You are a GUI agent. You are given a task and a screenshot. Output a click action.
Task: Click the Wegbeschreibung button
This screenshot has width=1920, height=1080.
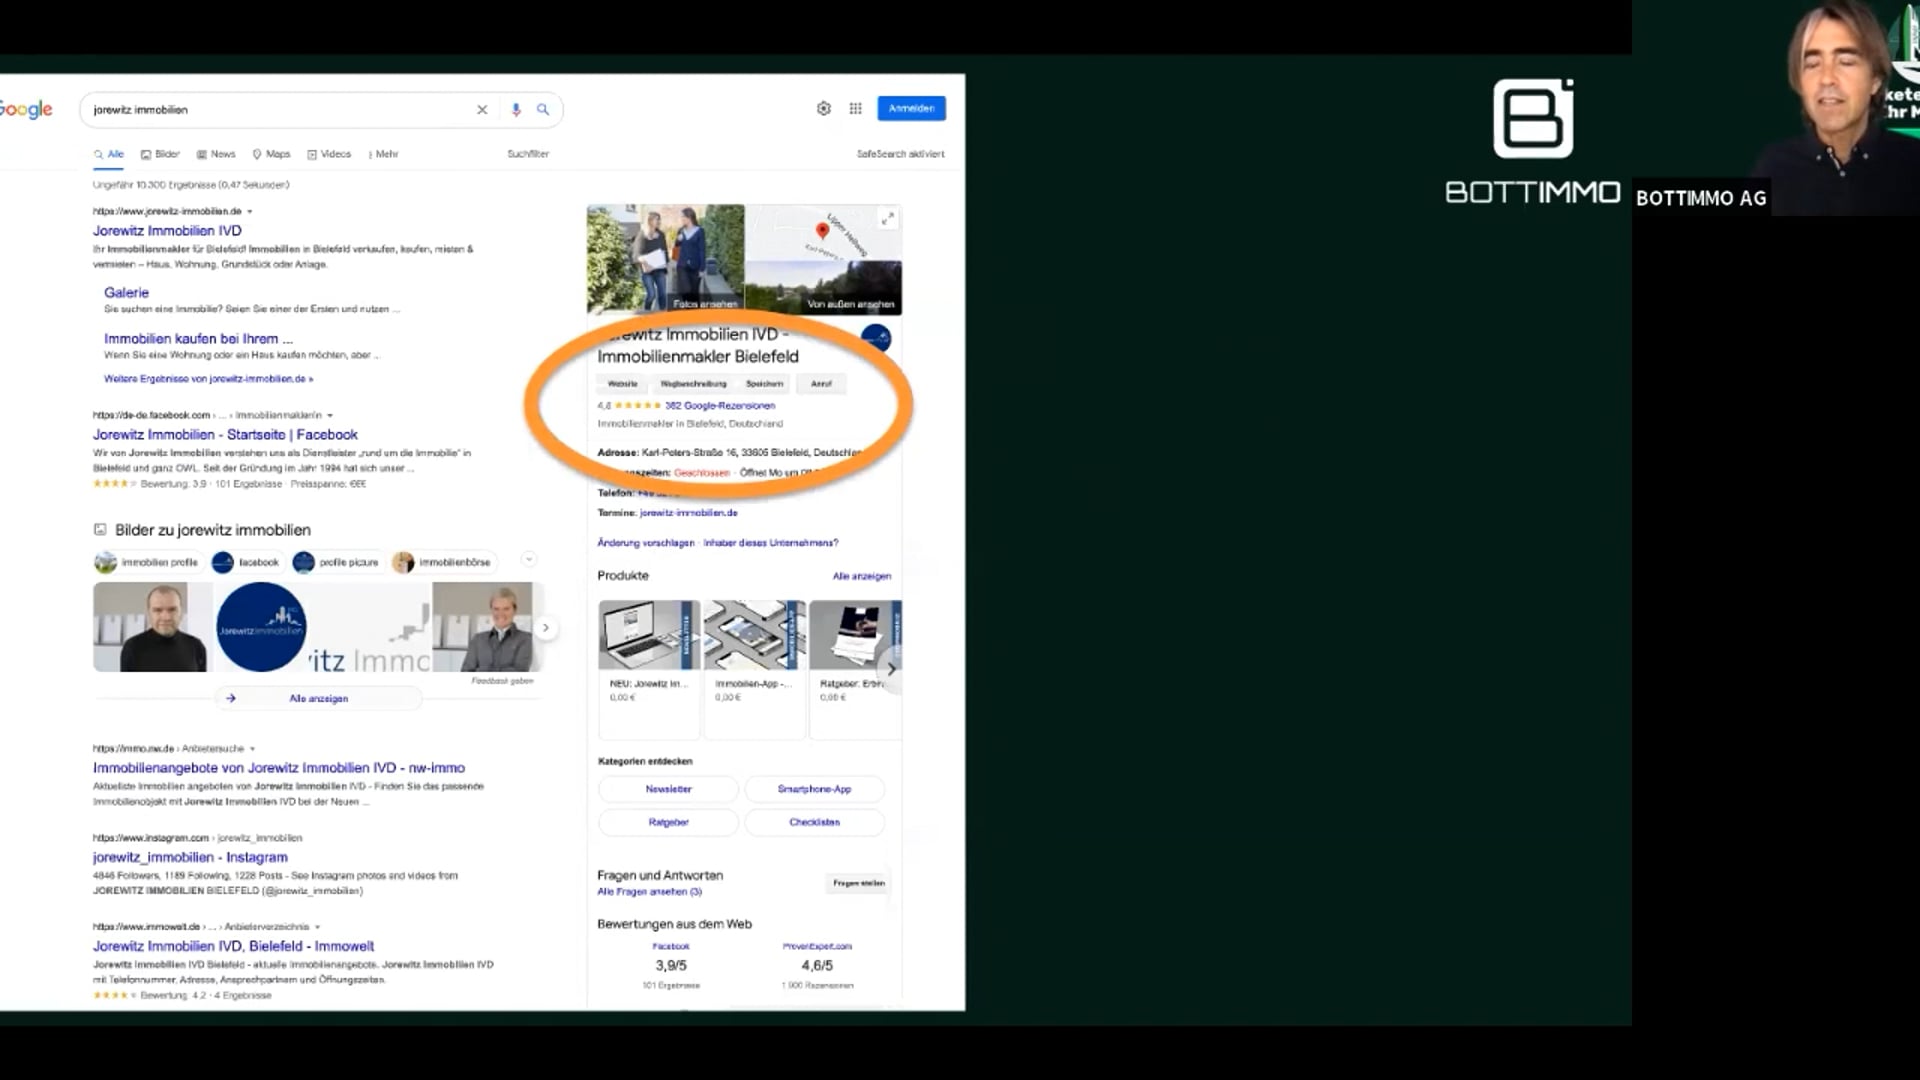693,384
